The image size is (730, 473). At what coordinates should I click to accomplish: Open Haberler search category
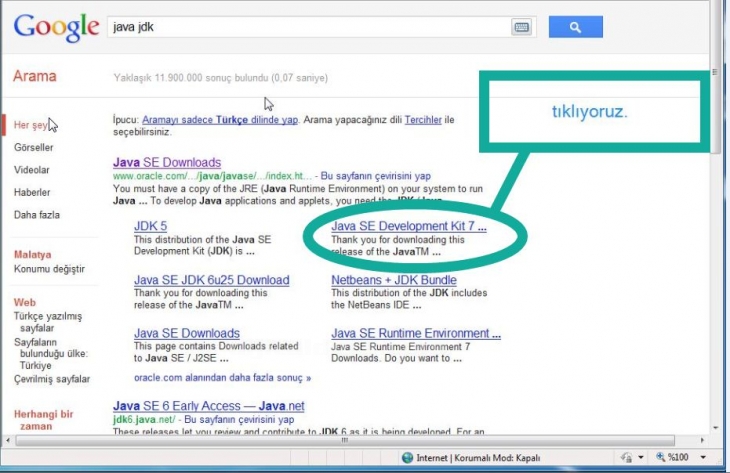[x=32, y=192]
